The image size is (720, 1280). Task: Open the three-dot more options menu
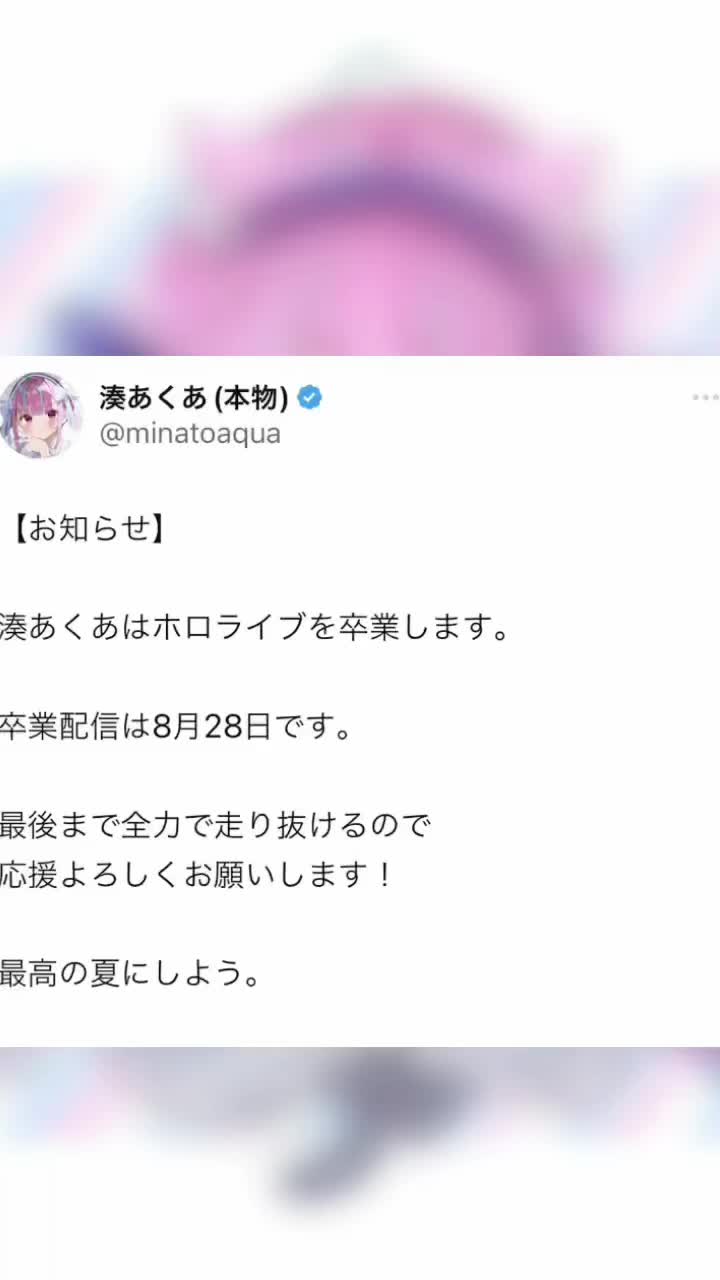pos(706,398)
